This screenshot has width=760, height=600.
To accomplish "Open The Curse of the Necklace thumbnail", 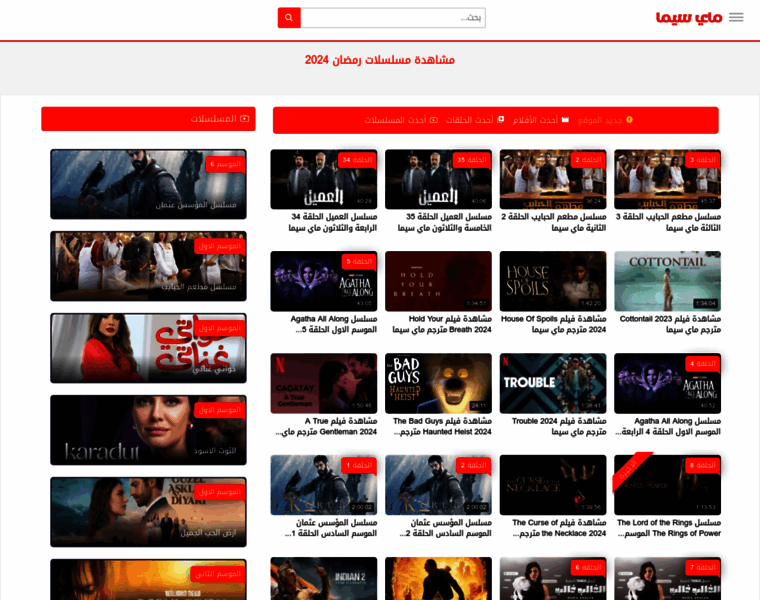I will point(553,485).
